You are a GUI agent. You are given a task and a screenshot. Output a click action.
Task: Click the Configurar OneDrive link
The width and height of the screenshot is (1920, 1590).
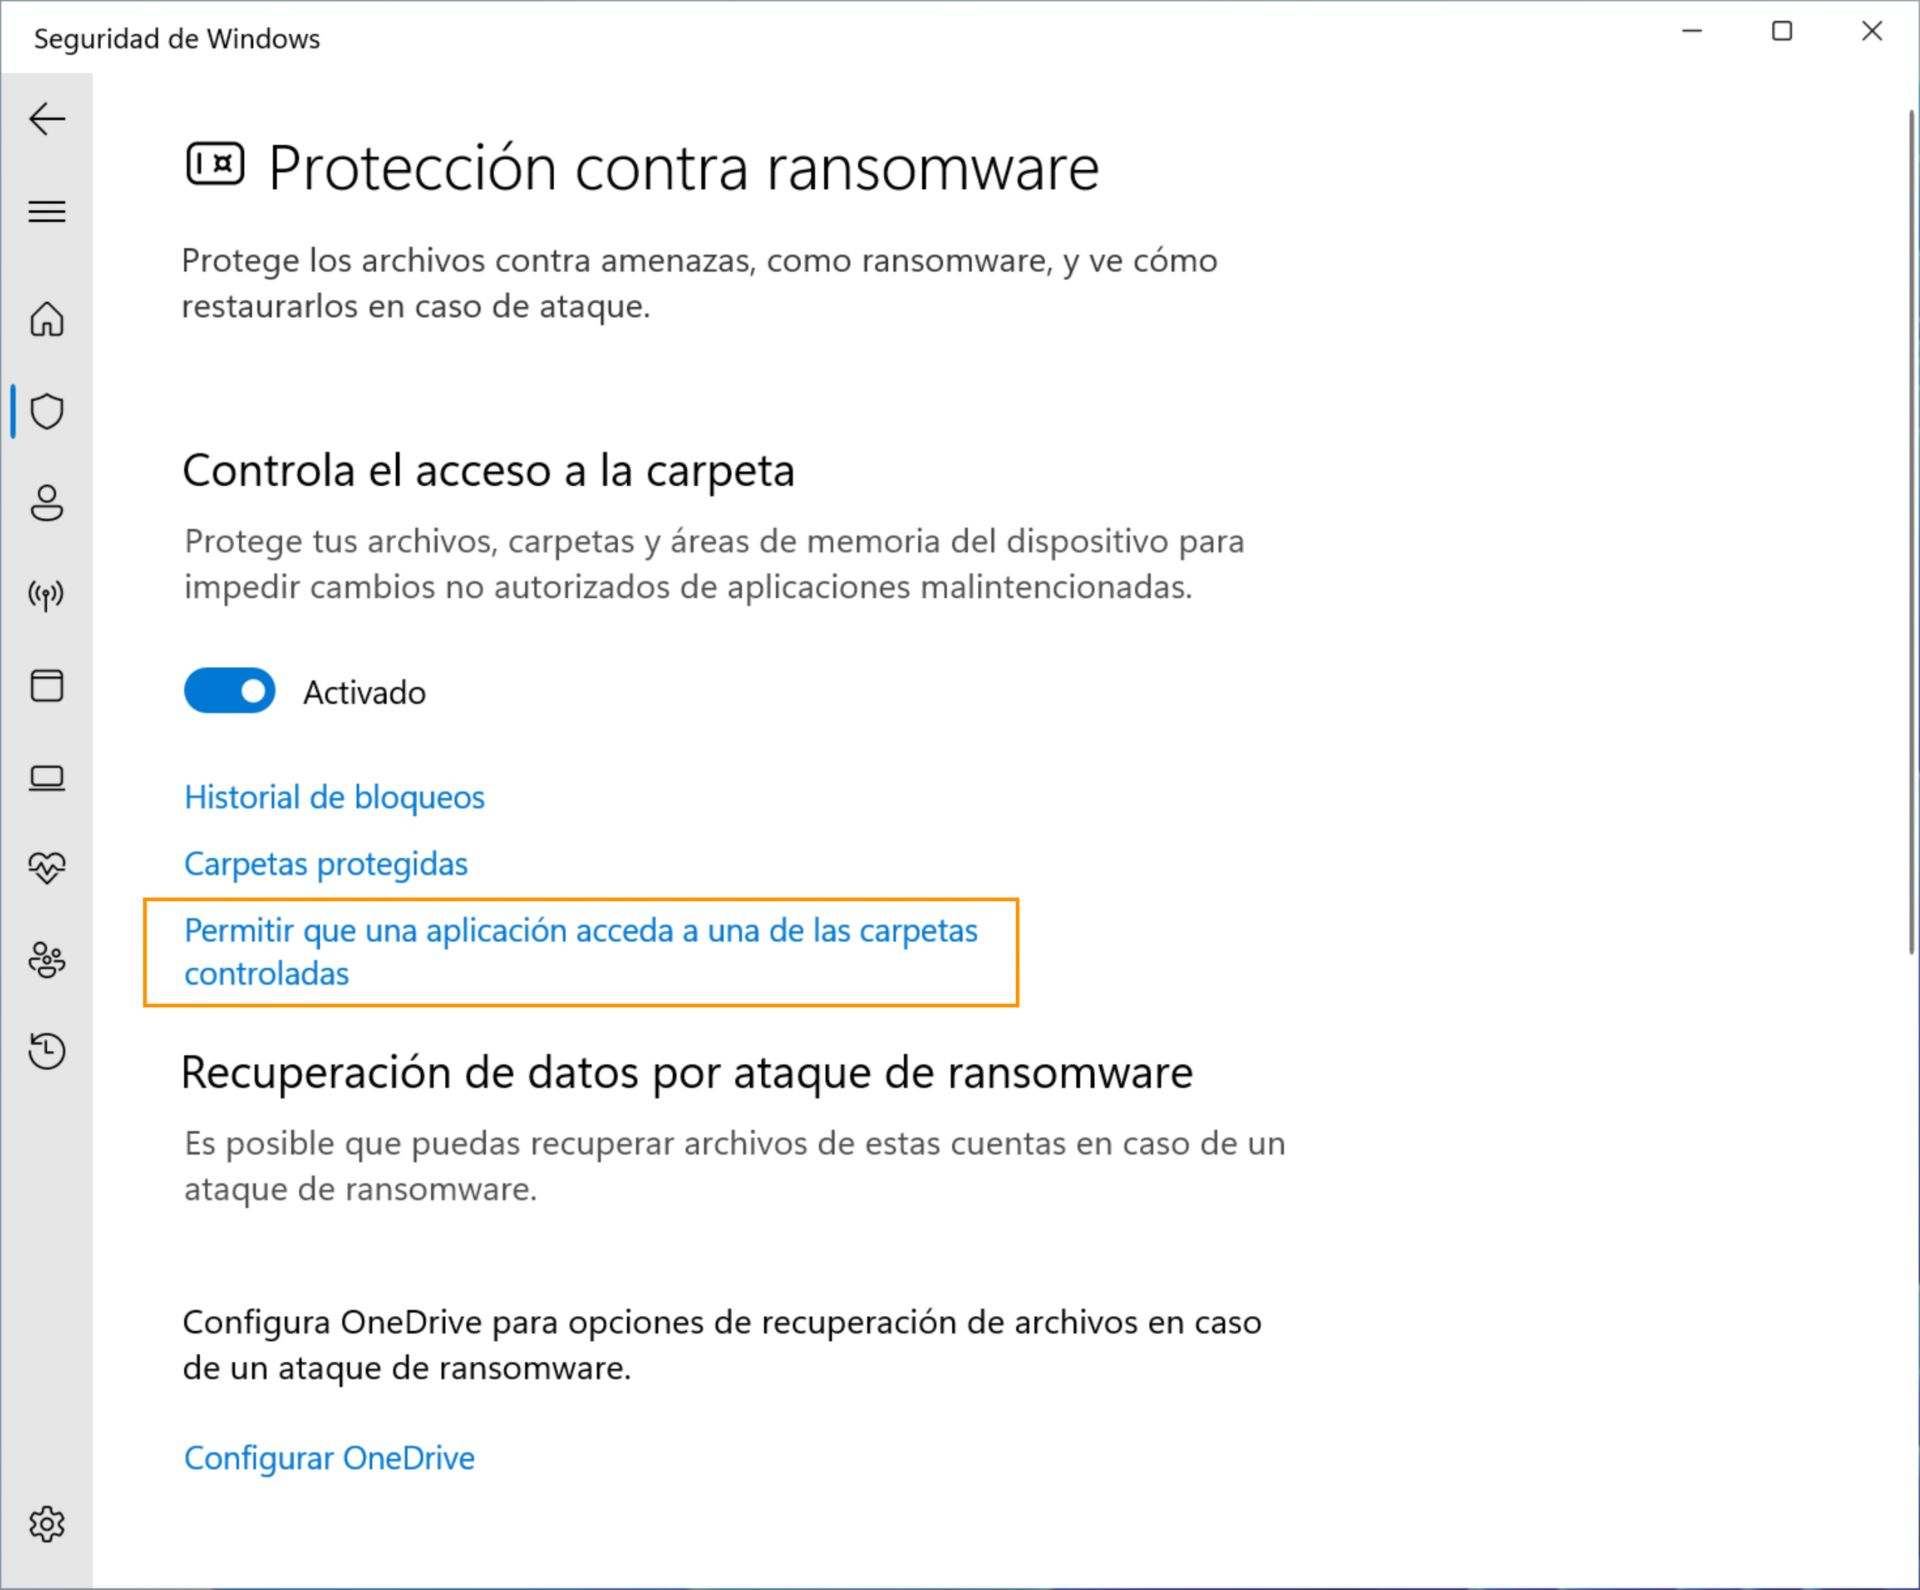click(x=329, y=1458)
